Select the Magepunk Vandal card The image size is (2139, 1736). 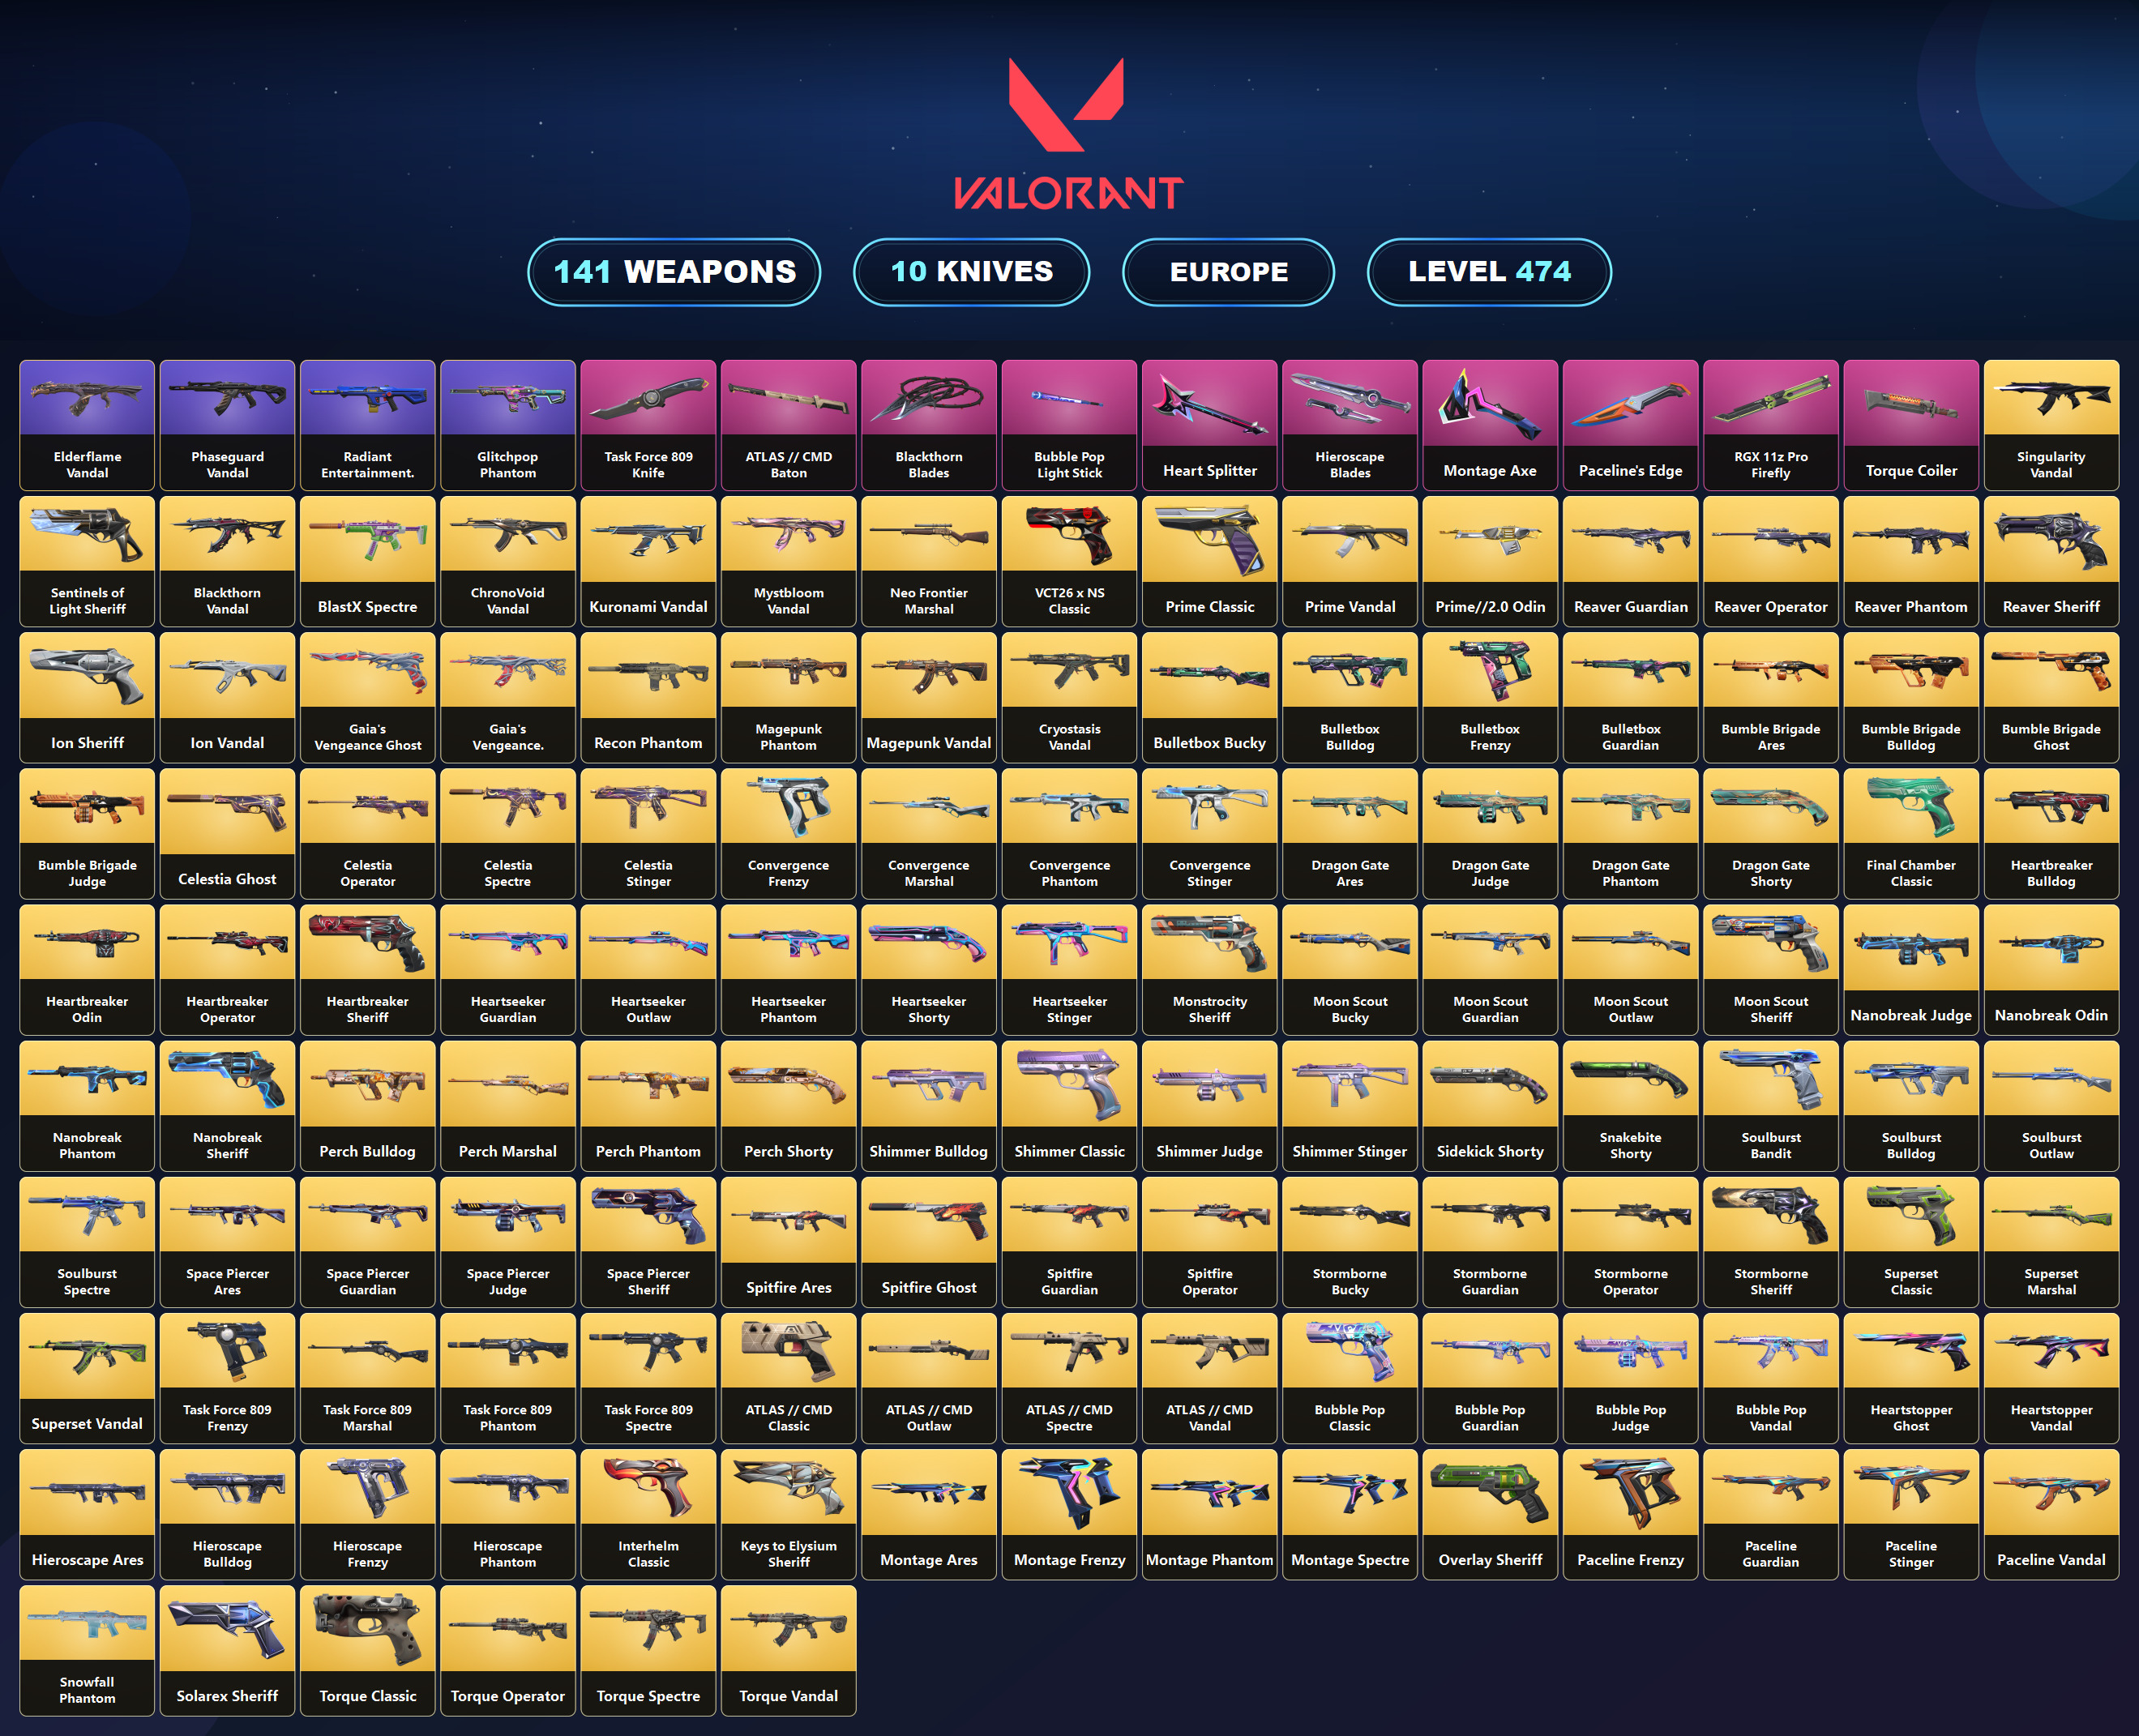click(x=929, y=697)
